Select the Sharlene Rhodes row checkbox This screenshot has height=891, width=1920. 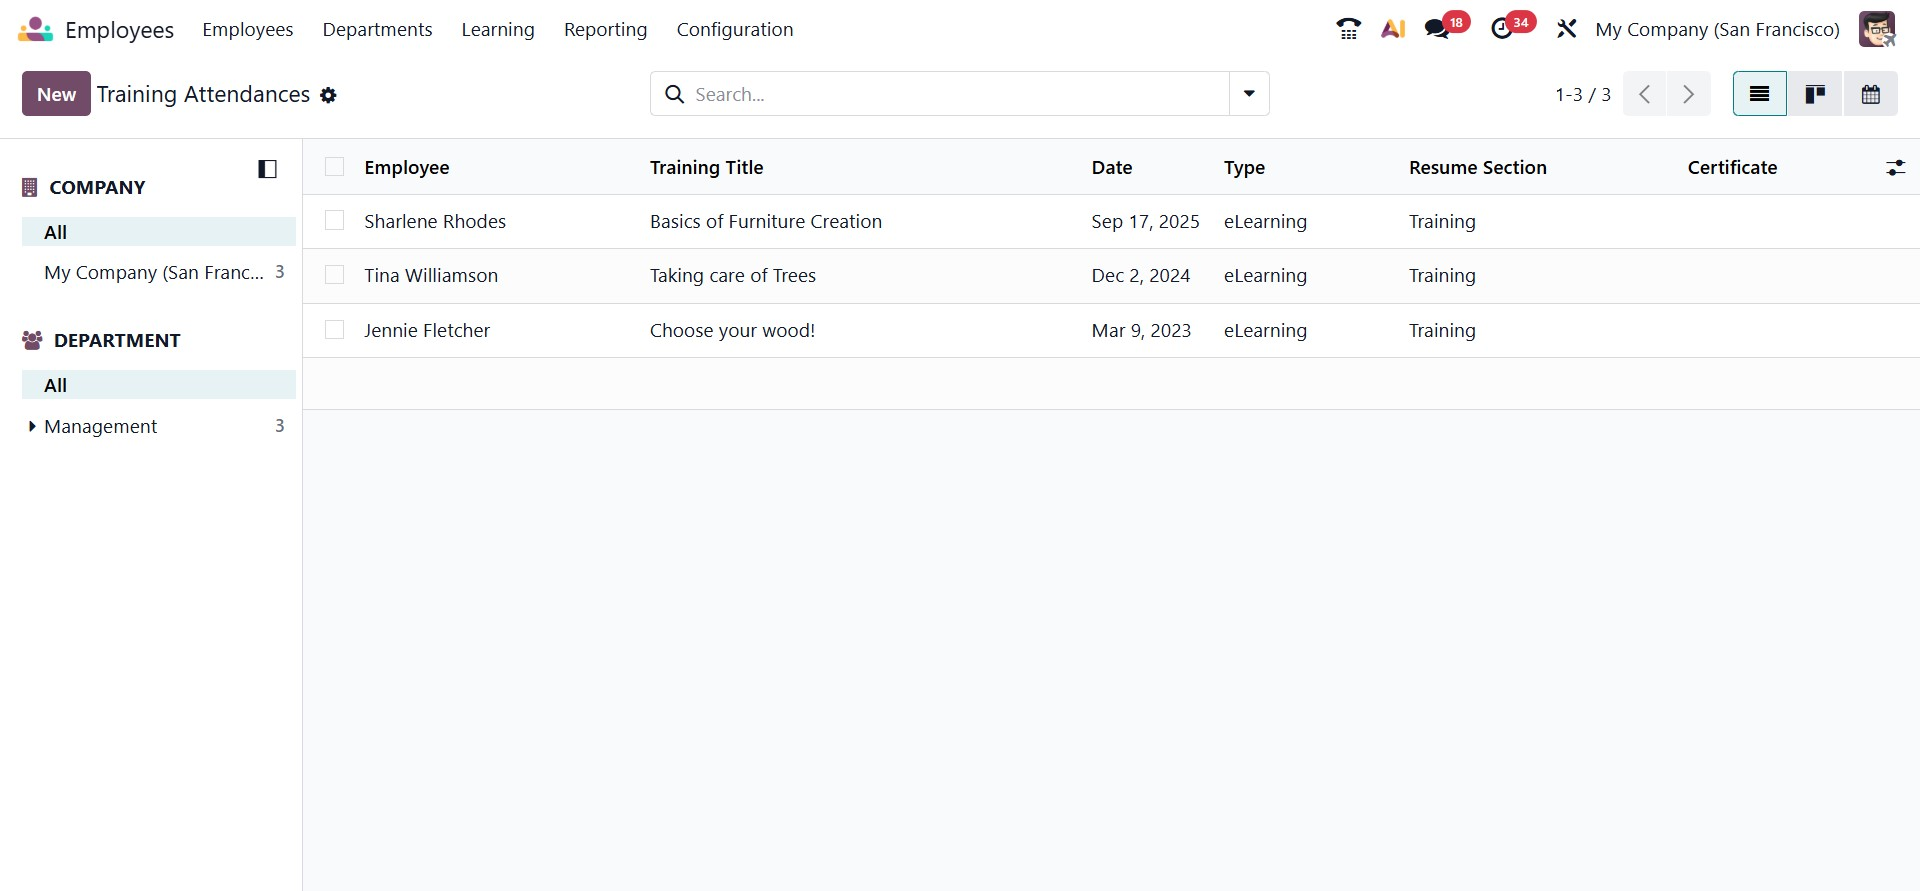tap(335, 221)
